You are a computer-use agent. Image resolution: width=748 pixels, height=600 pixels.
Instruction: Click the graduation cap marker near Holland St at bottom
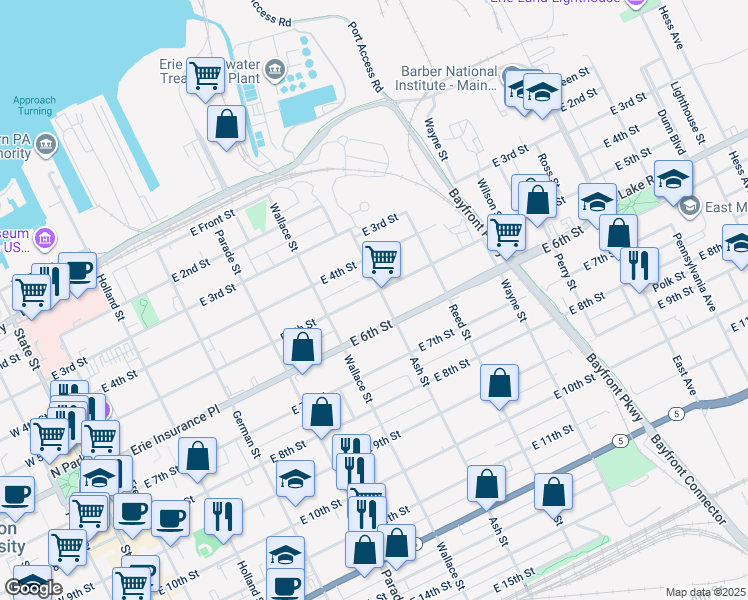[x=285, y=553]
